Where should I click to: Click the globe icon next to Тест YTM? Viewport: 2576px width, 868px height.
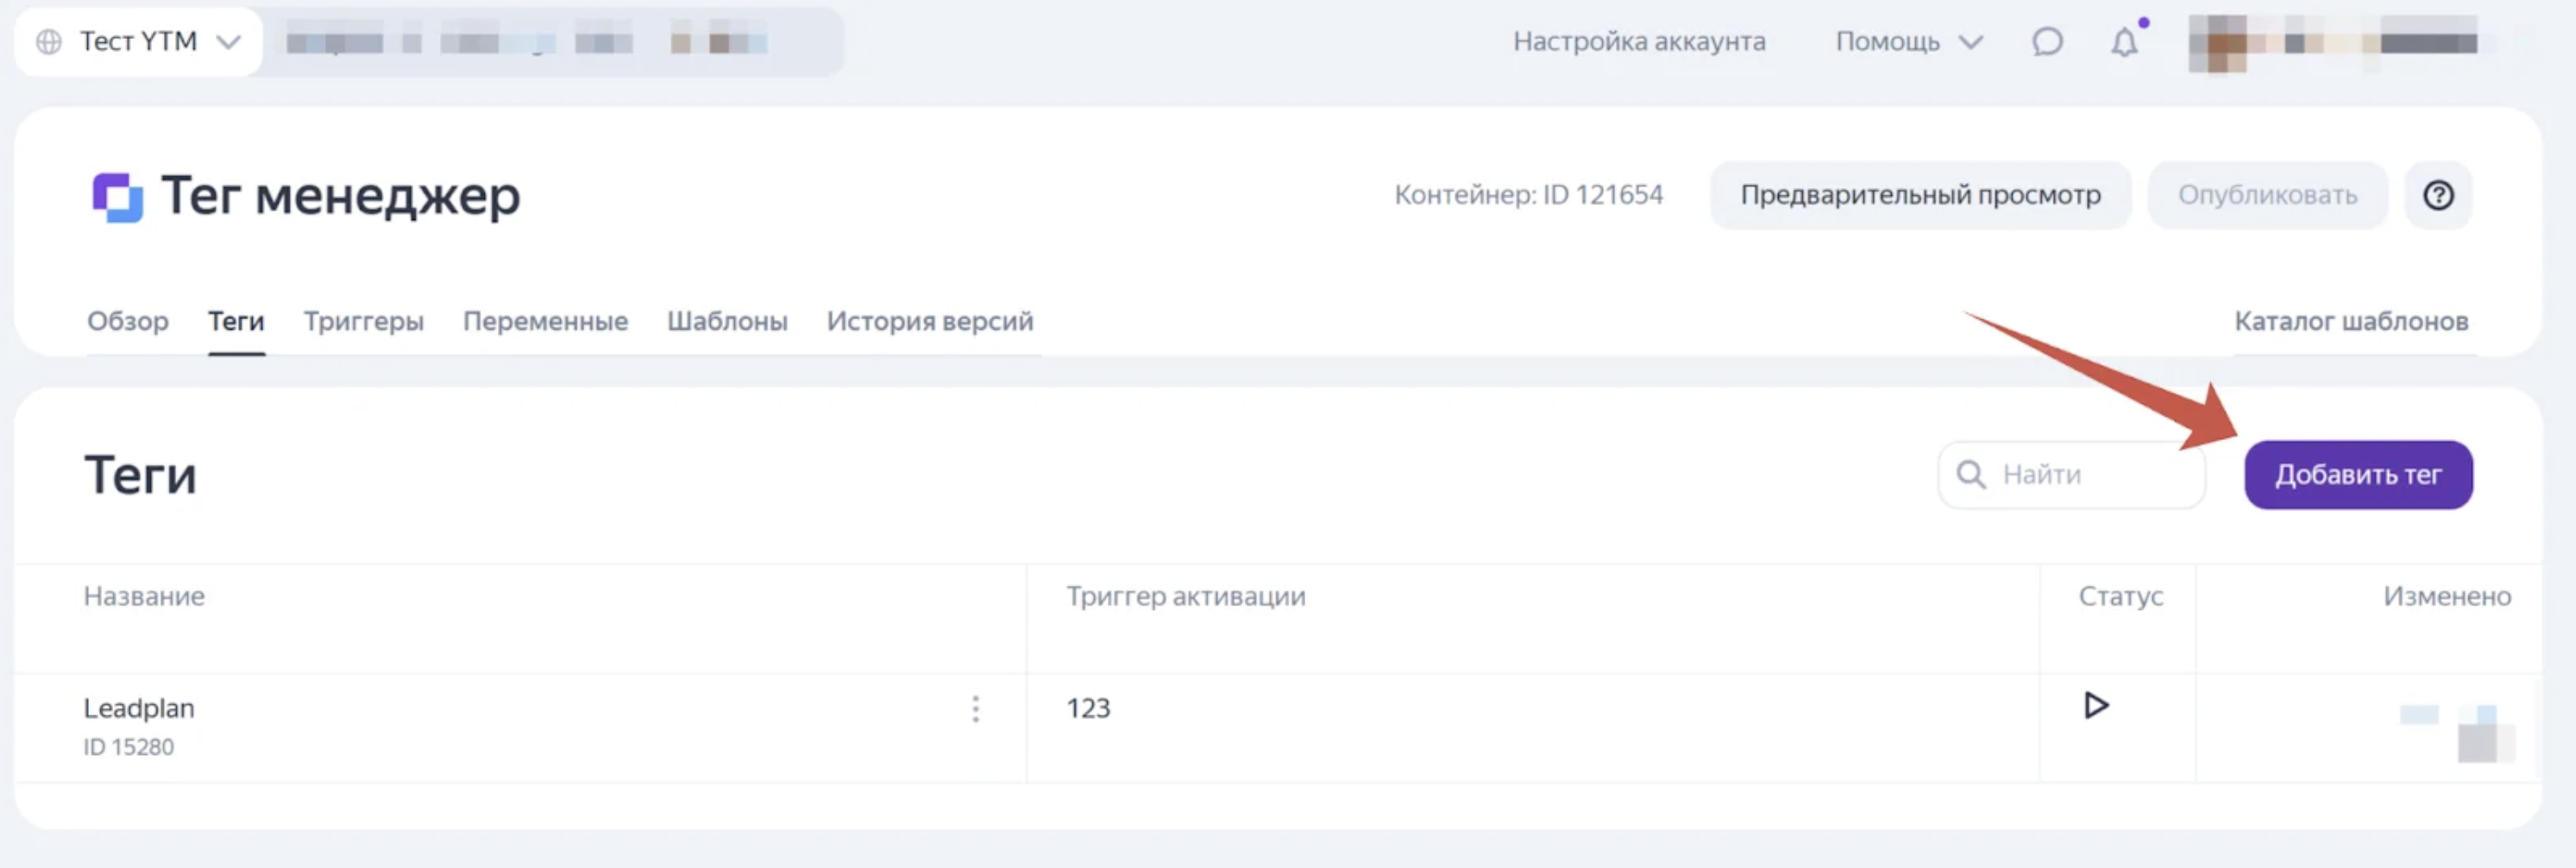(49, 42)
